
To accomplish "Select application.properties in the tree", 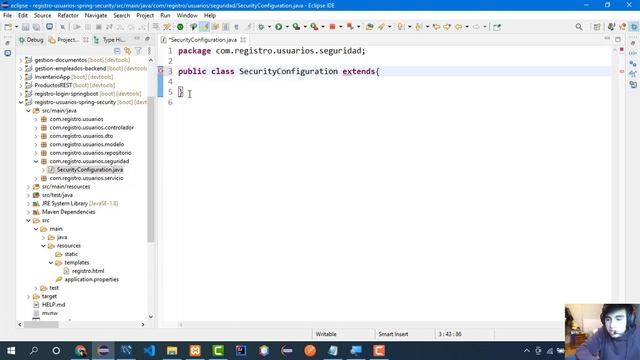I will coord(91,280).
